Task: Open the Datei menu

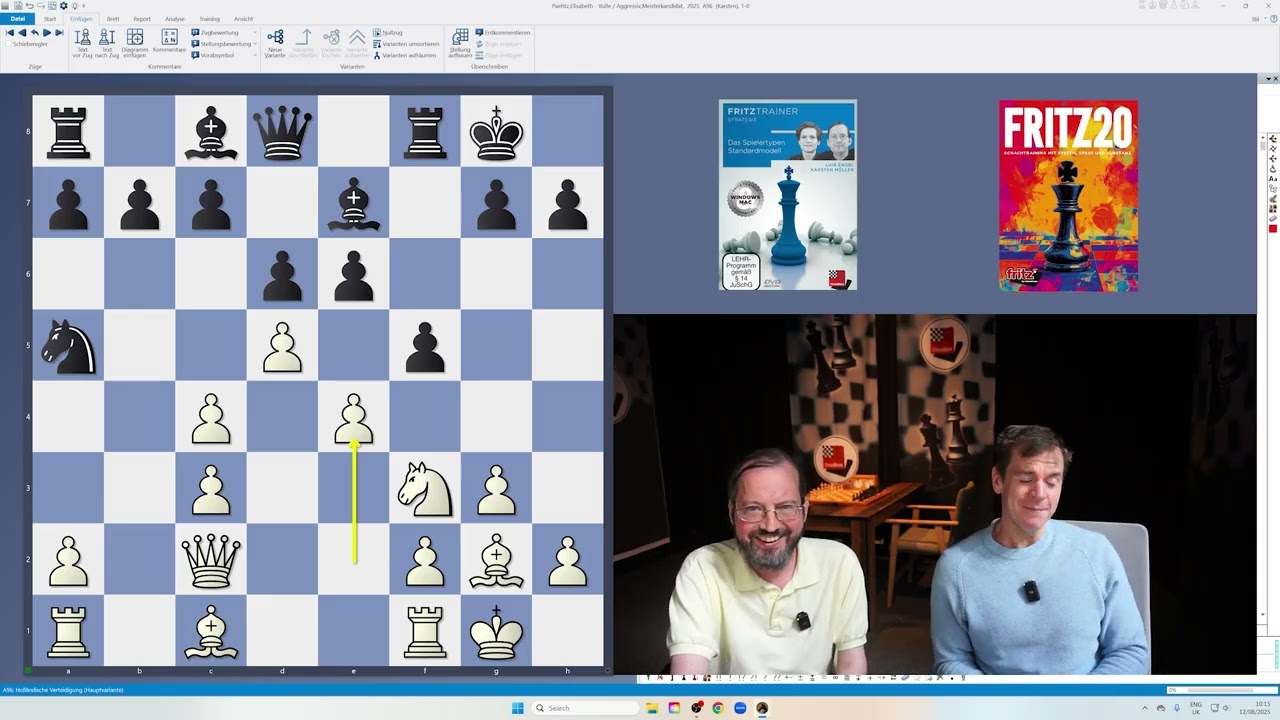Action: coord(18,19)
